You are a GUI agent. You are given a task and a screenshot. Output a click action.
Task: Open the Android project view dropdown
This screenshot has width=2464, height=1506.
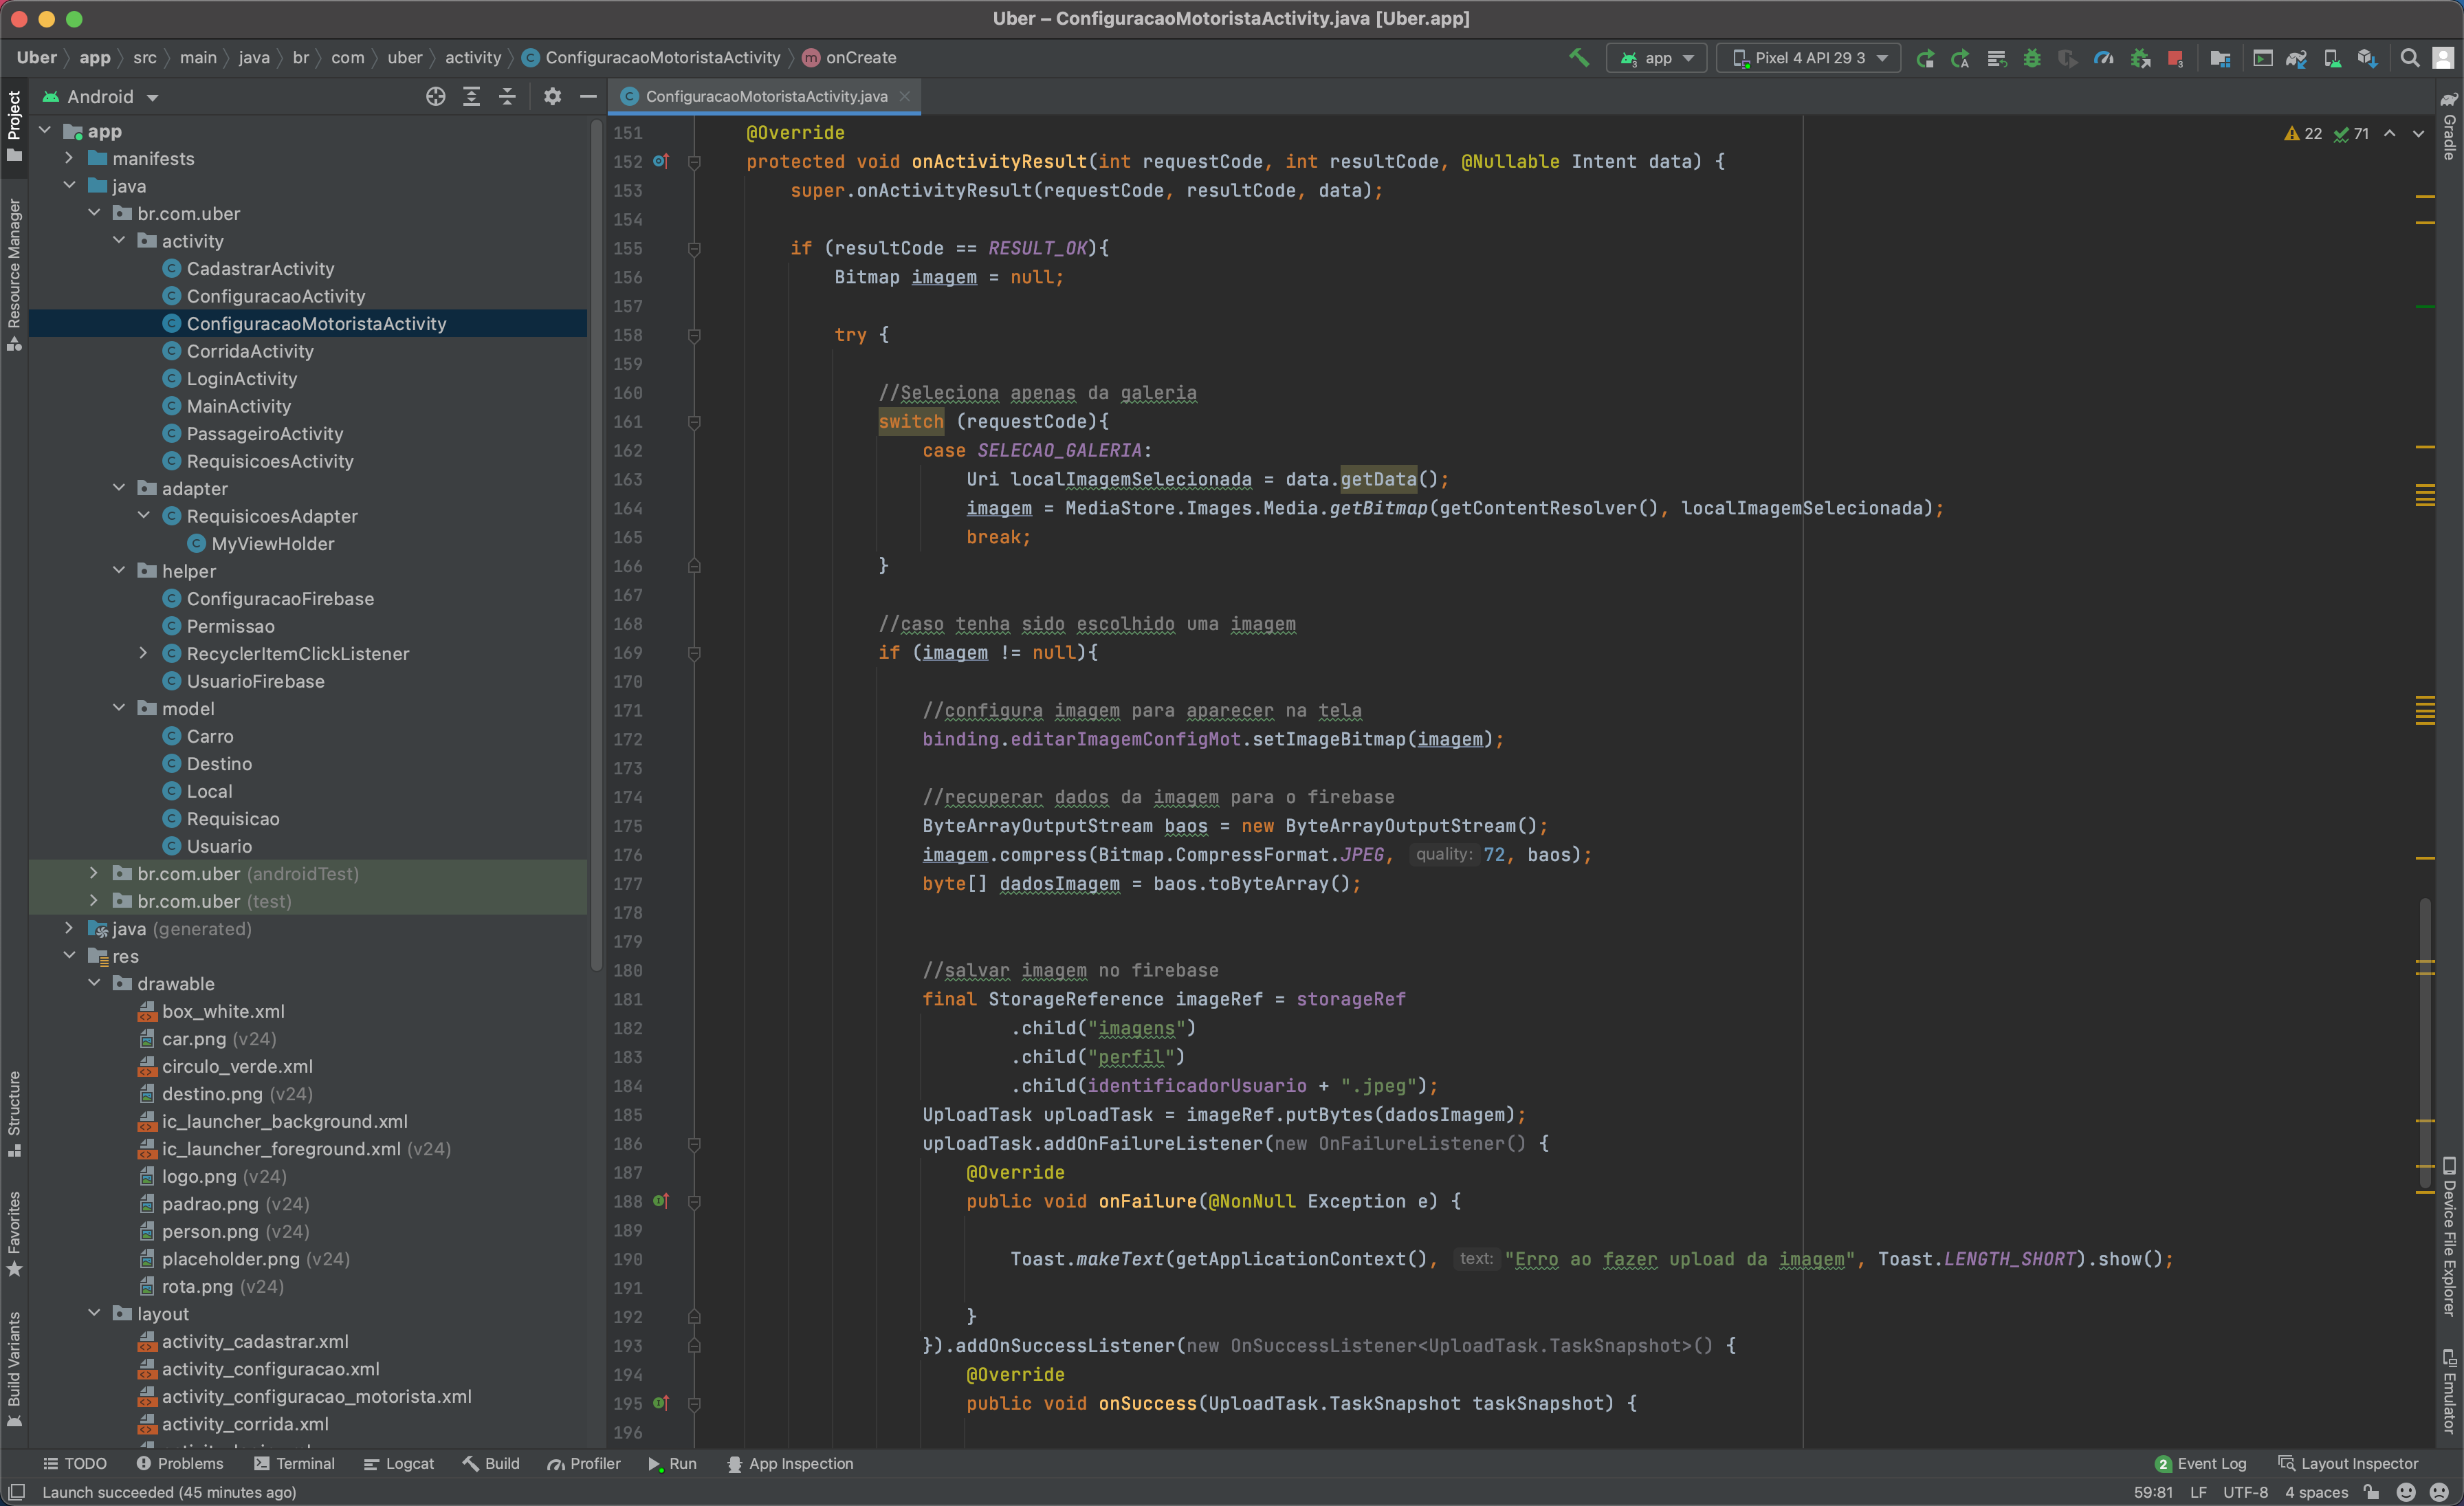pyautogui.click(x=100, y=97)
